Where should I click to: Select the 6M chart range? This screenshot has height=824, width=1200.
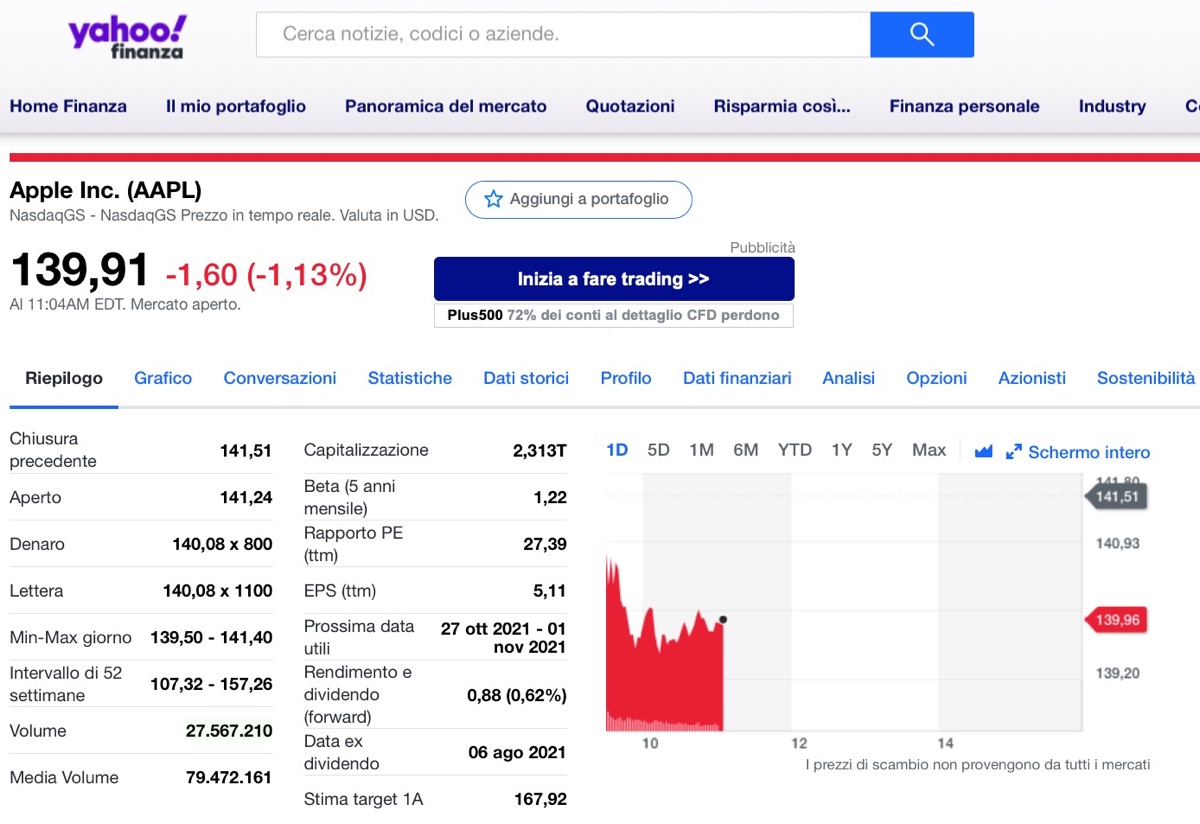(746, 450)
